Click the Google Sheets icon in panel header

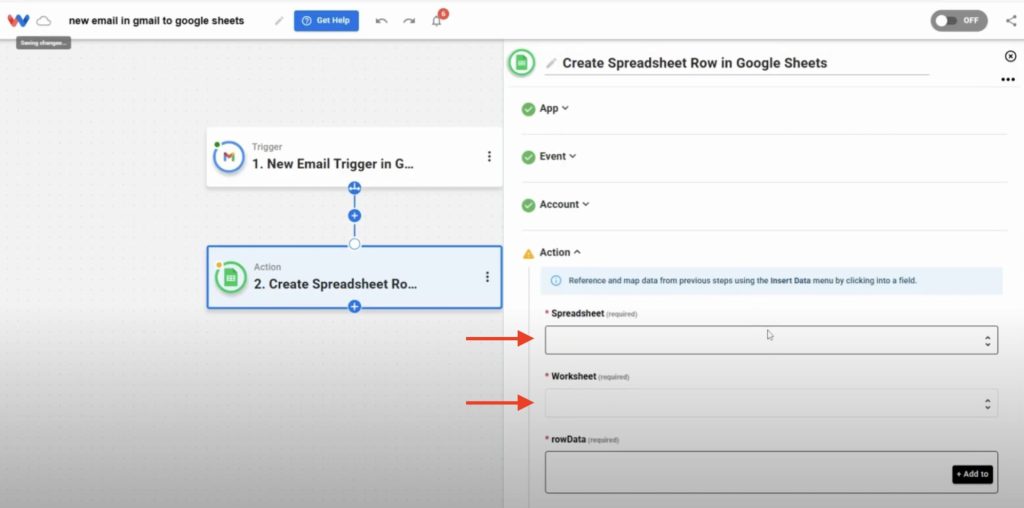pyautogui.click(x=521, y=63)
